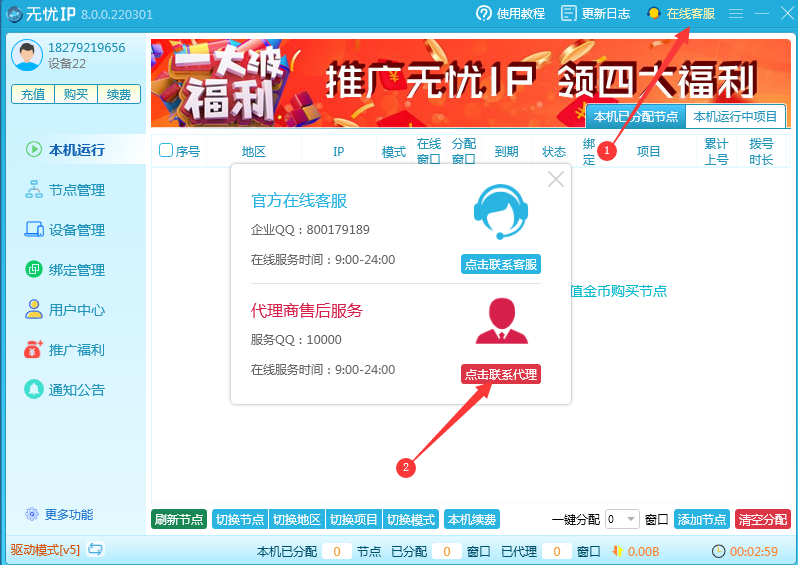Click the 添加节点 button

click(x=702, y=519)
